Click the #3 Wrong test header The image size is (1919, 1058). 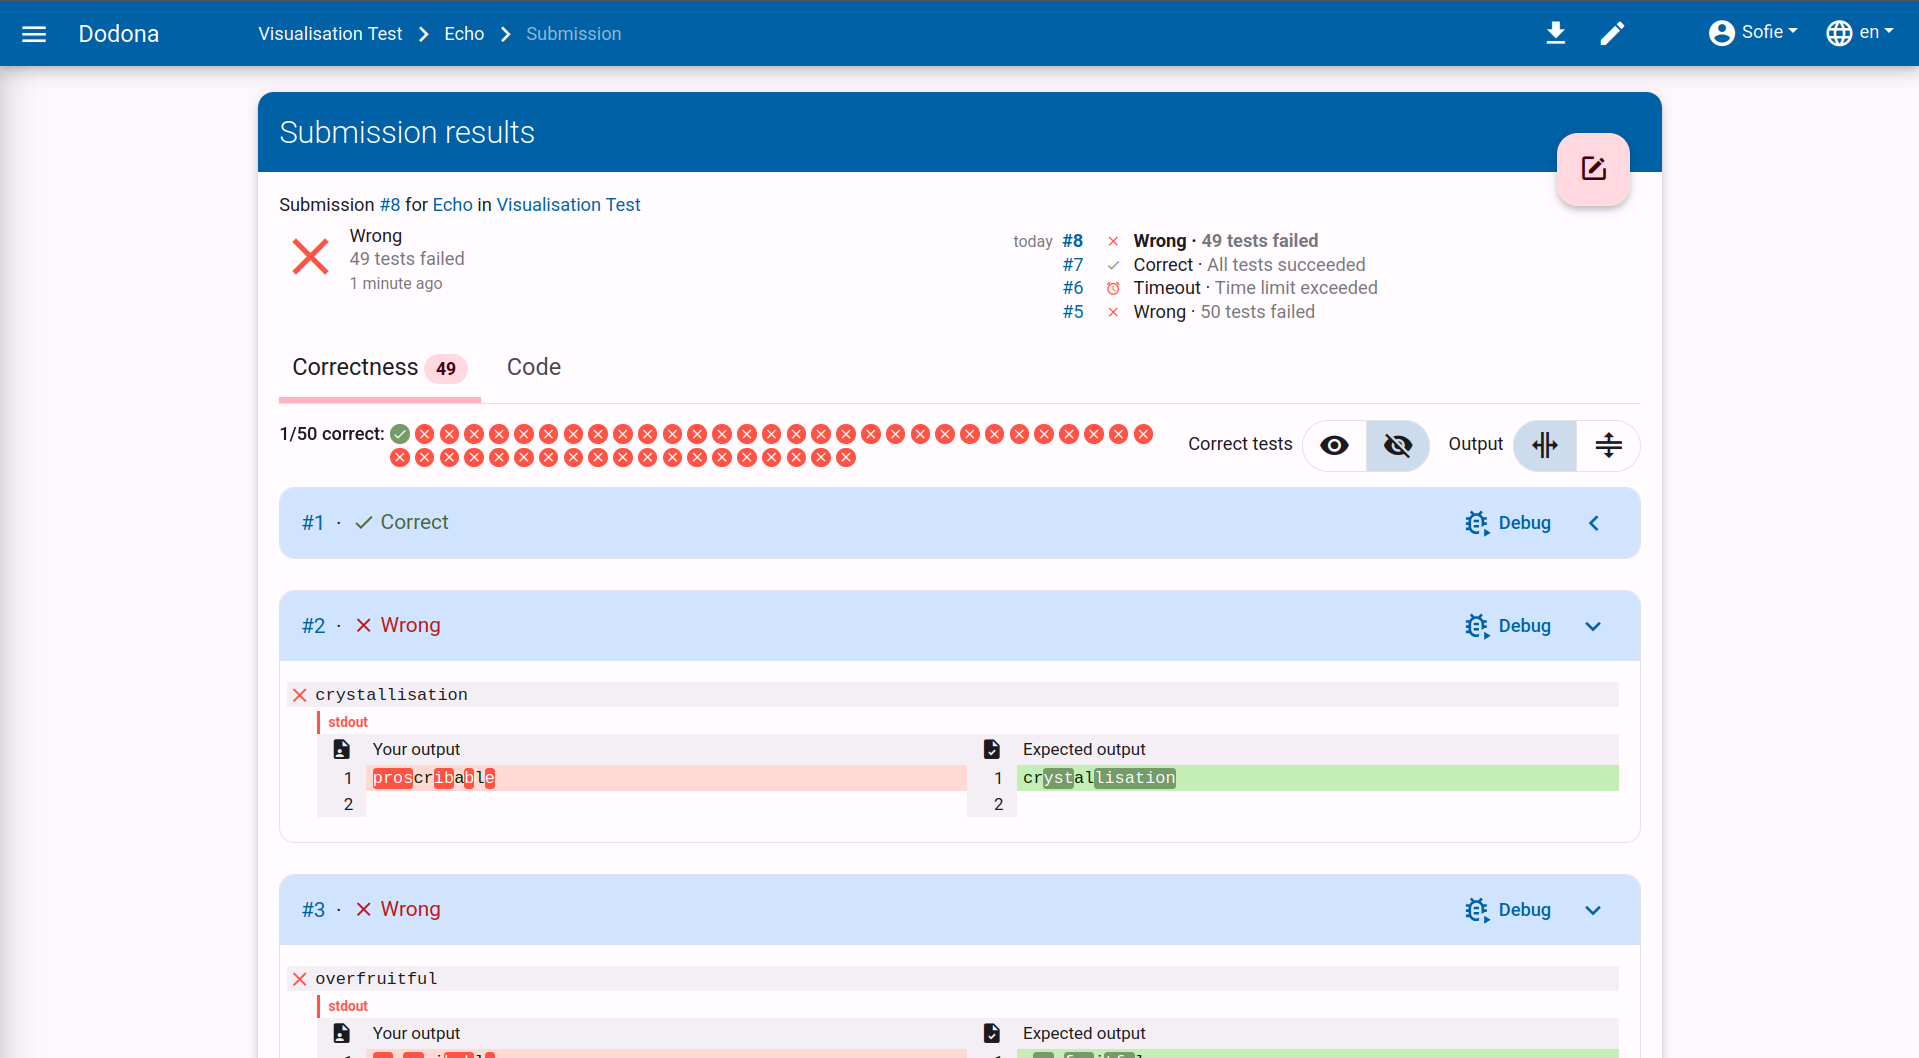tap(960, 910)
